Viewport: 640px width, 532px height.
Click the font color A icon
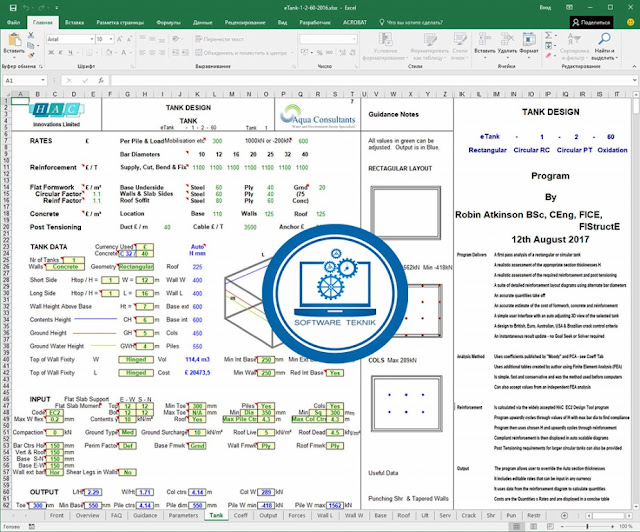pyautogui.click(x=123, y=52)
